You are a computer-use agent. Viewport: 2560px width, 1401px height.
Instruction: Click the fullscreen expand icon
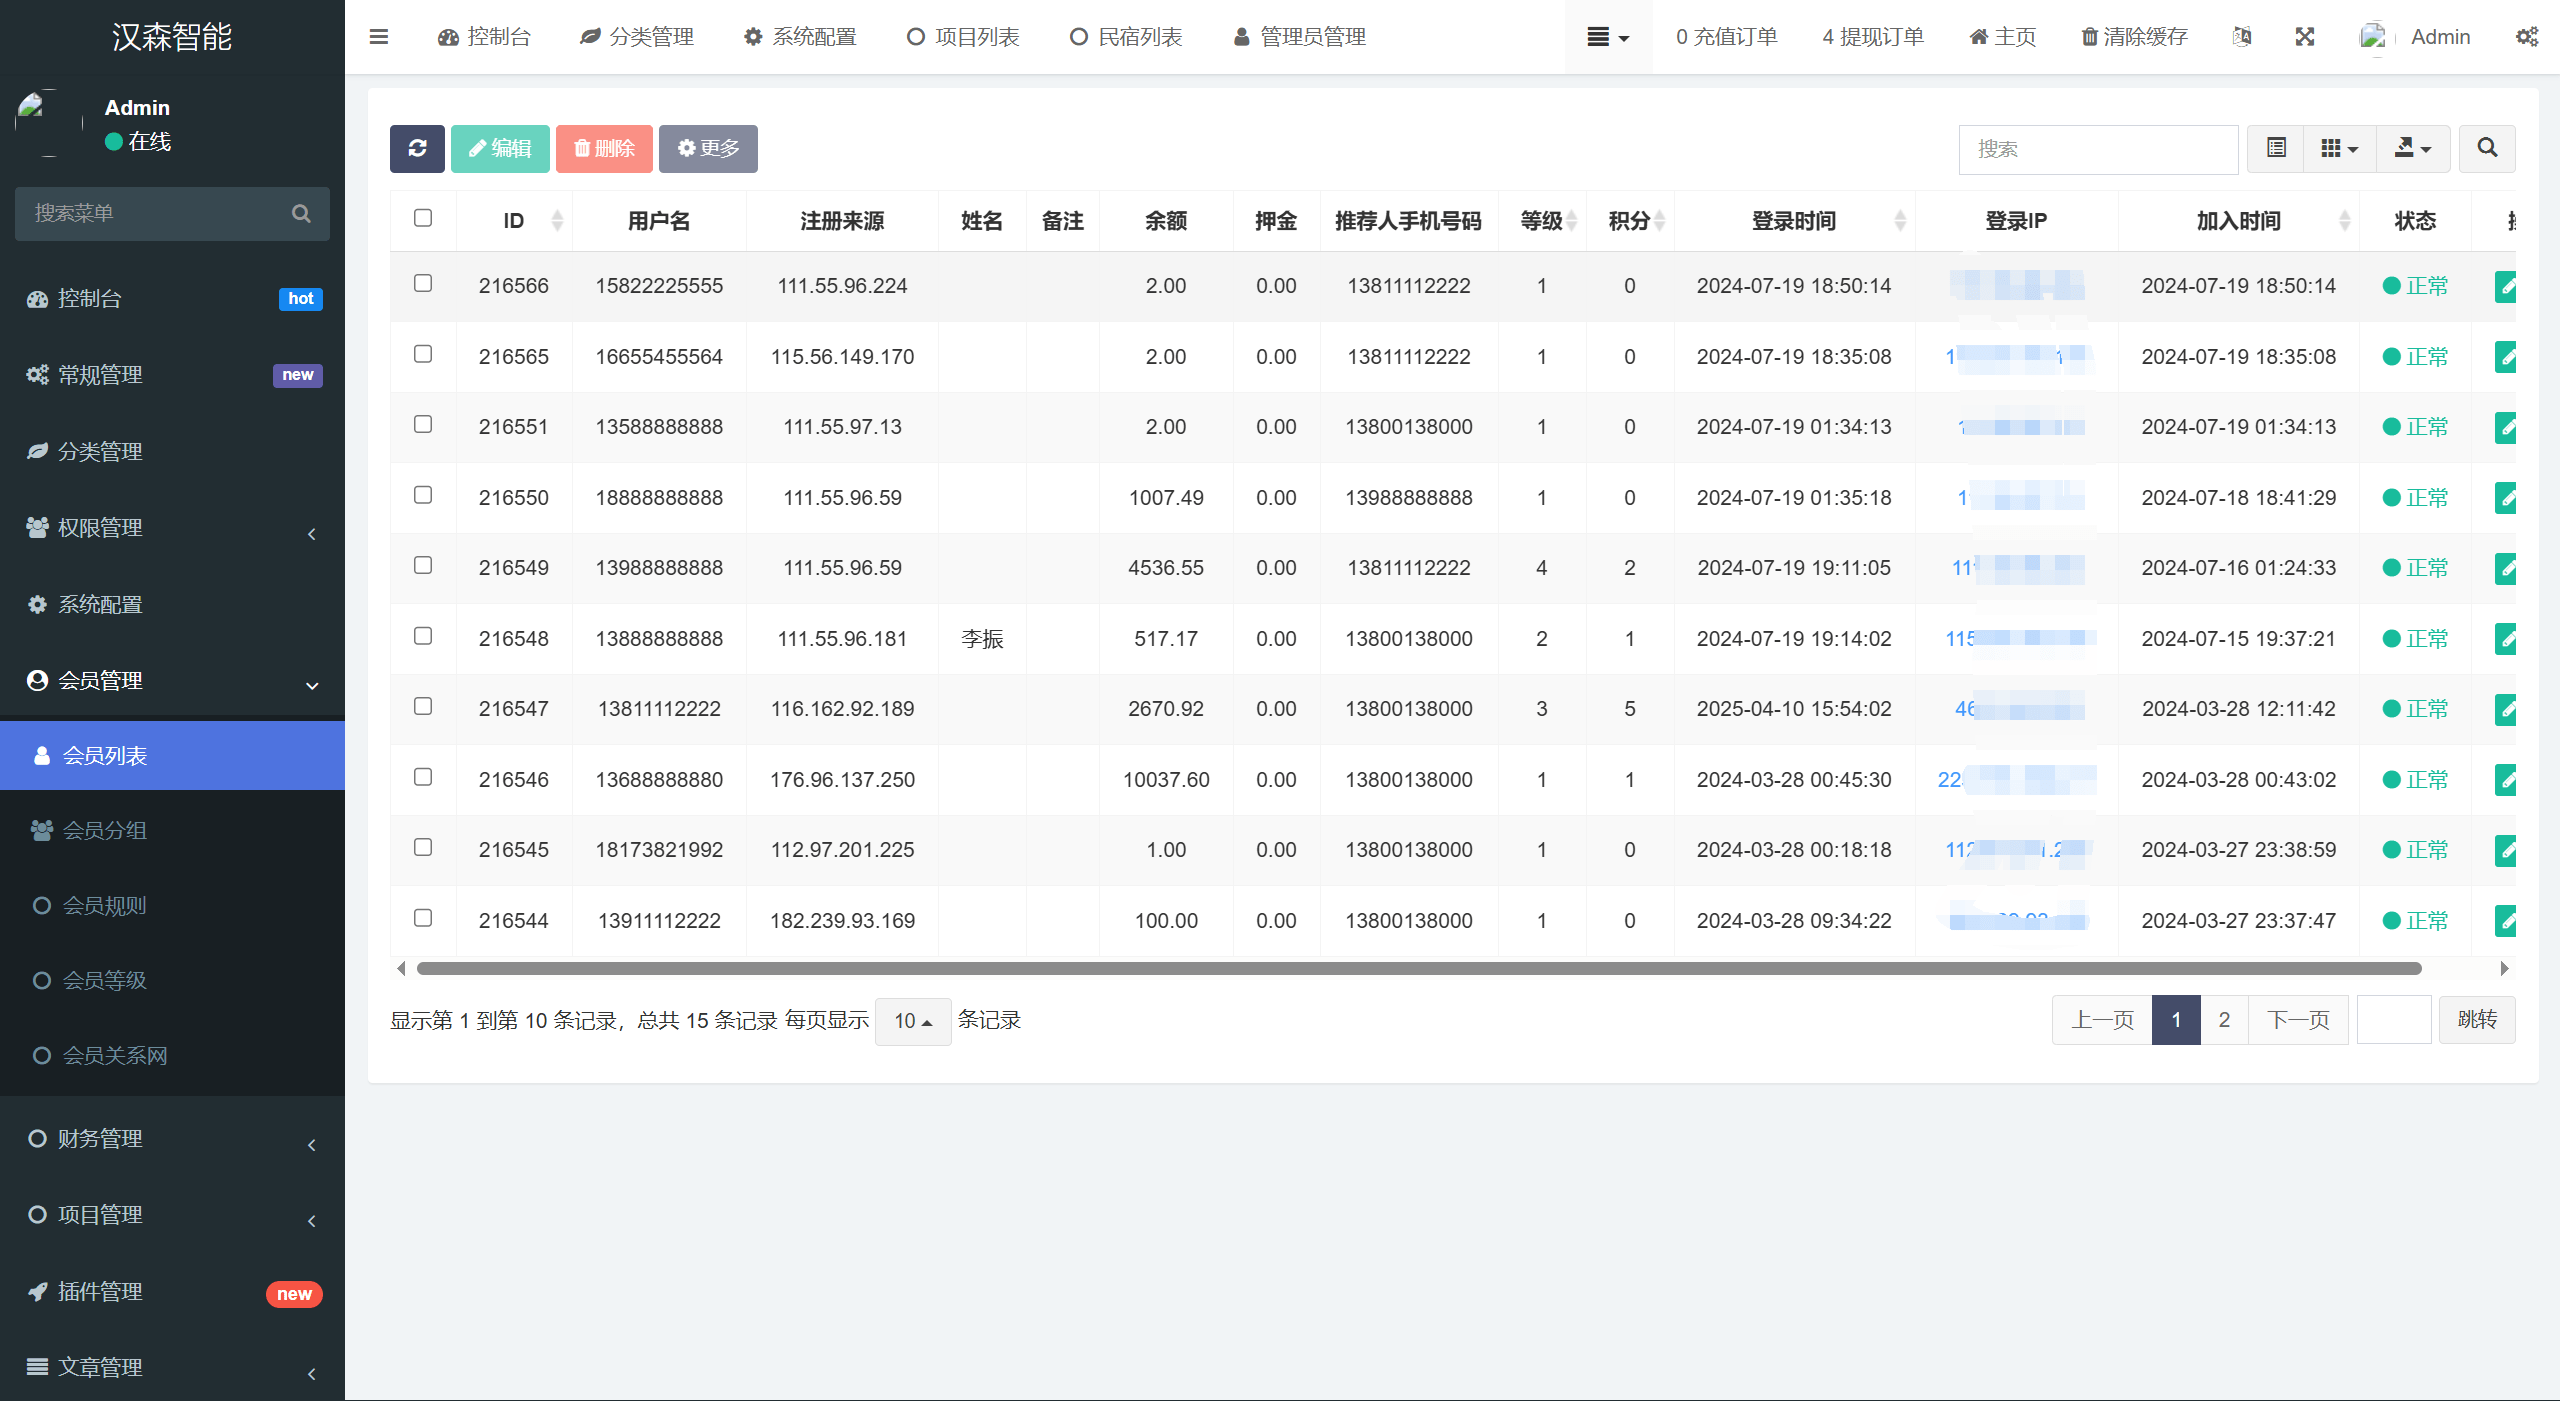pos(2304,37)
